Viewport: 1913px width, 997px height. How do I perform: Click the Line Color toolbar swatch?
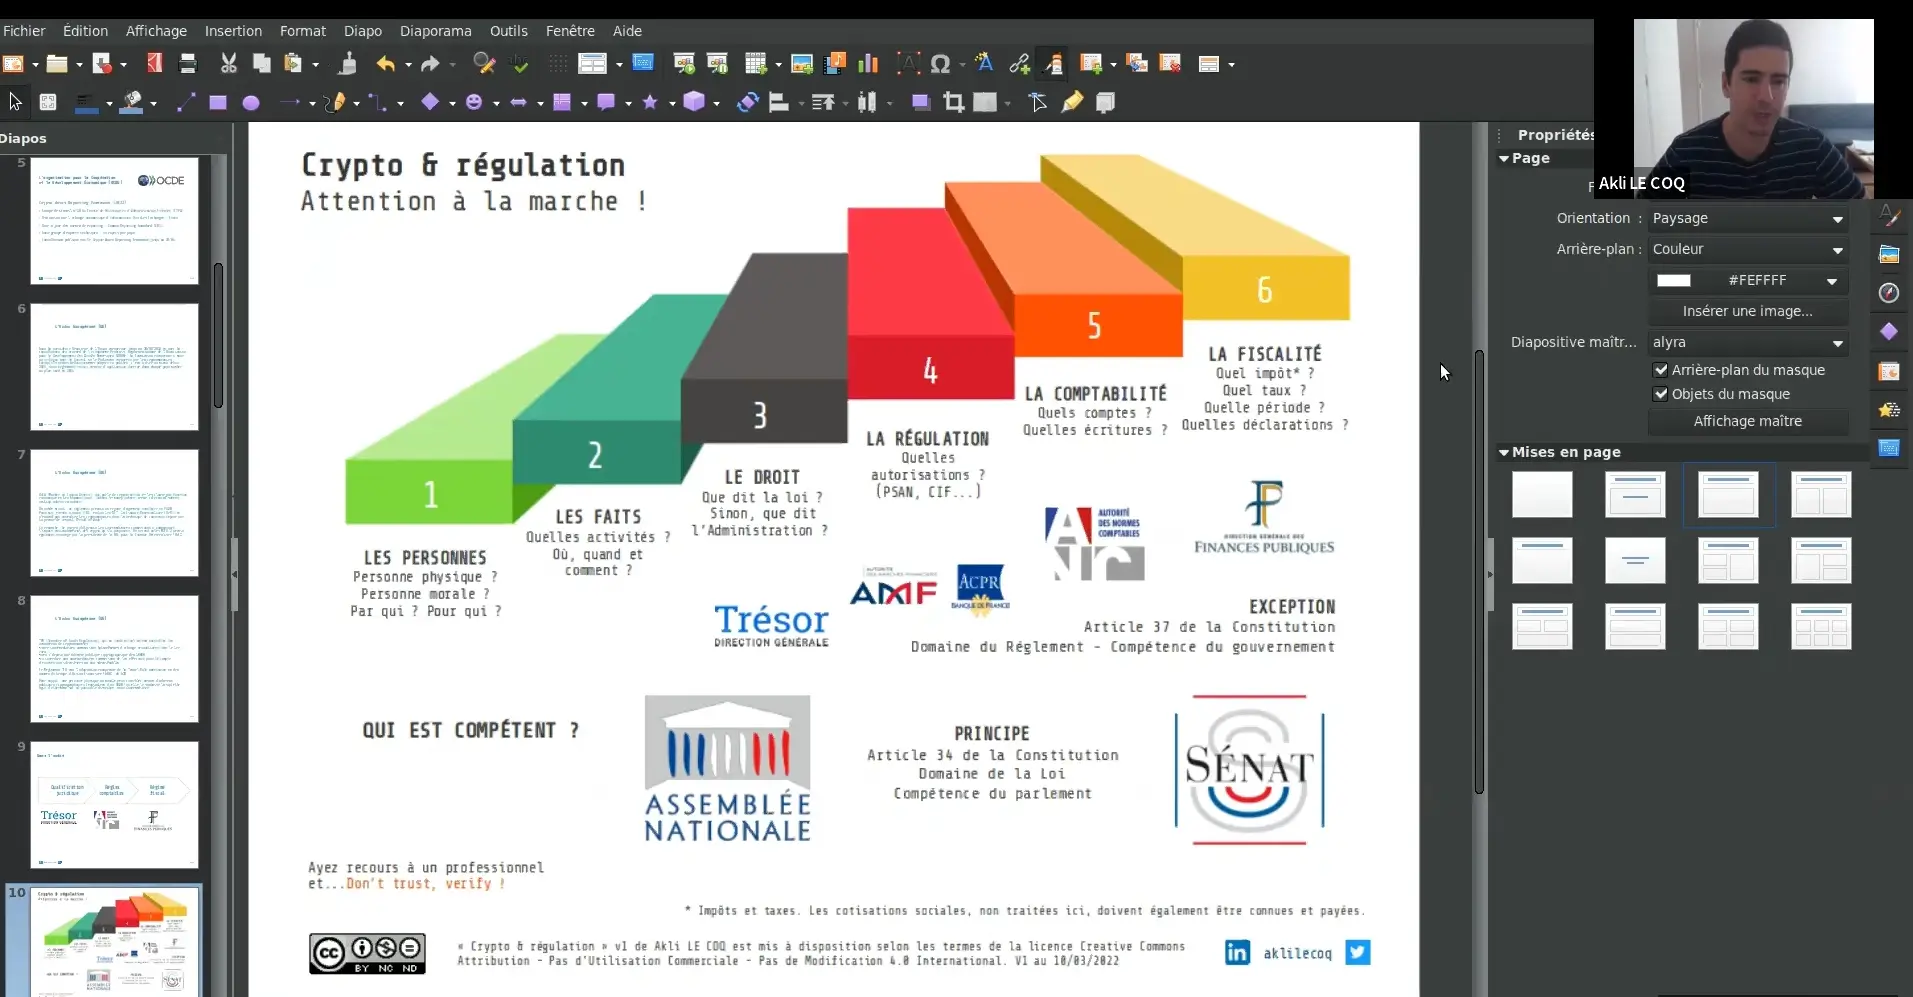[x=87, y=102]
